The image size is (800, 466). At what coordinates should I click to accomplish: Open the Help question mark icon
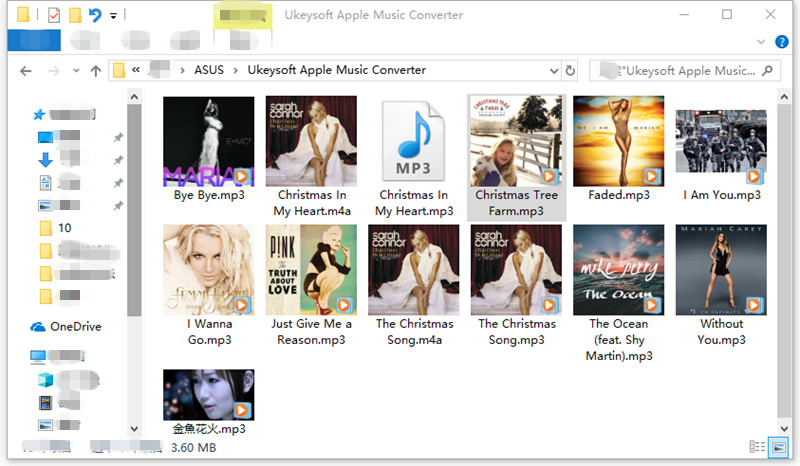(781, 42)
